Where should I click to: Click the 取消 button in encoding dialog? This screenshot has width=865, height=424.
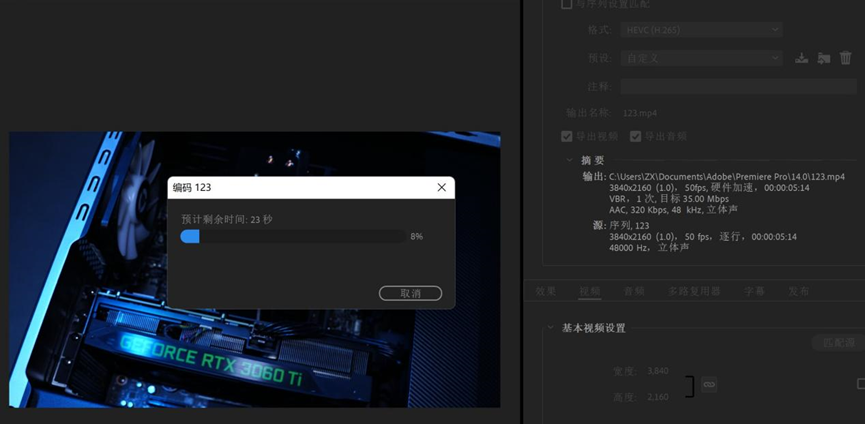(x=410, y=293)
